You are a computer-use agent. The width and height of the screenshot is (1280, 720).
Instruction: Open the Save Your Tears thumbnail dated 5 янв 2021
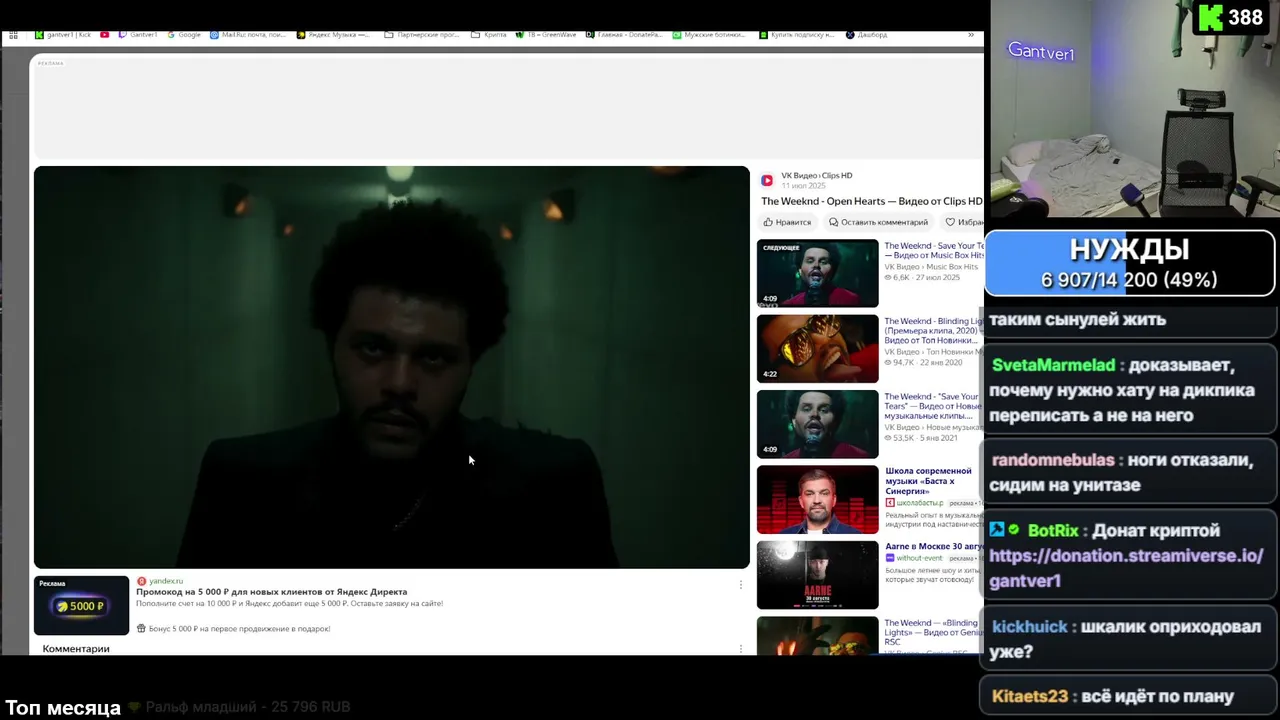coord(817,424)
